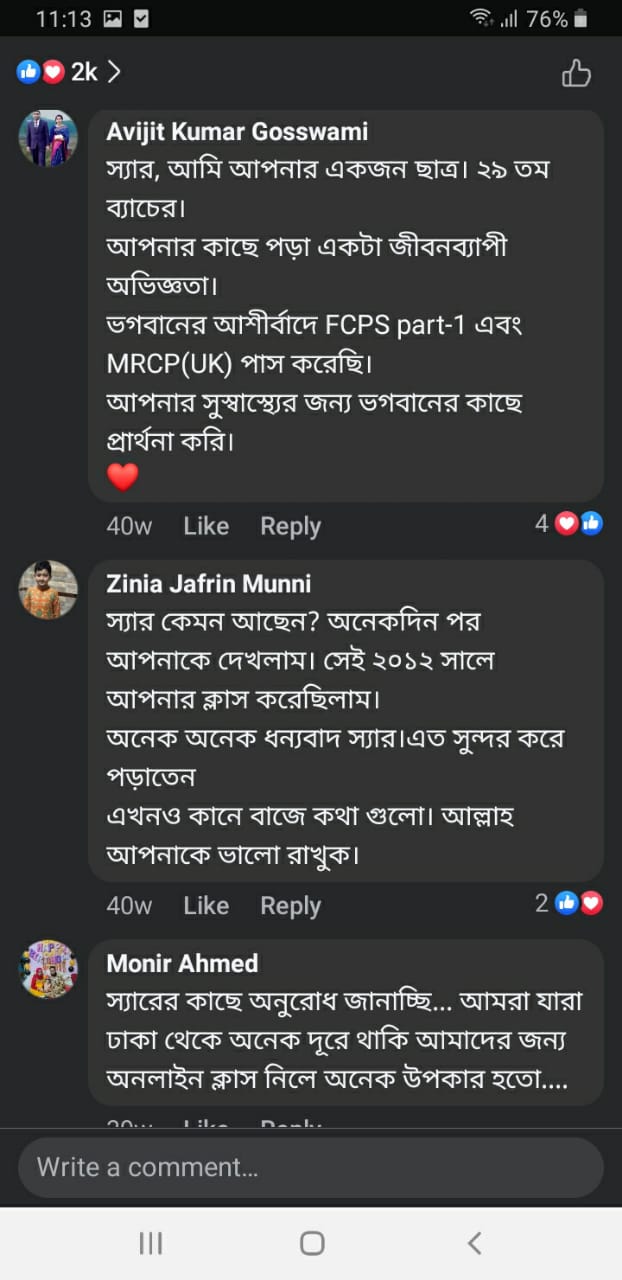Like Avijit Kumar Gosswami's comment

point(206,526)
